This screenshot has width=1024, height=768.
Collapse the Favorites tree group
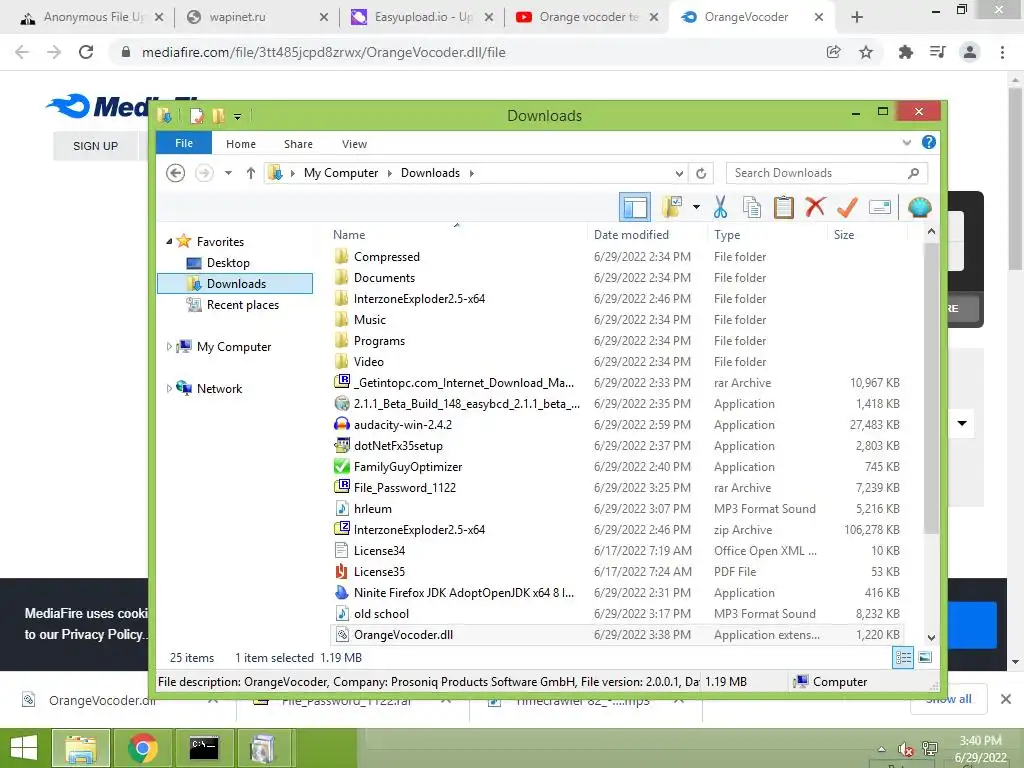click(x=169, y=241)
